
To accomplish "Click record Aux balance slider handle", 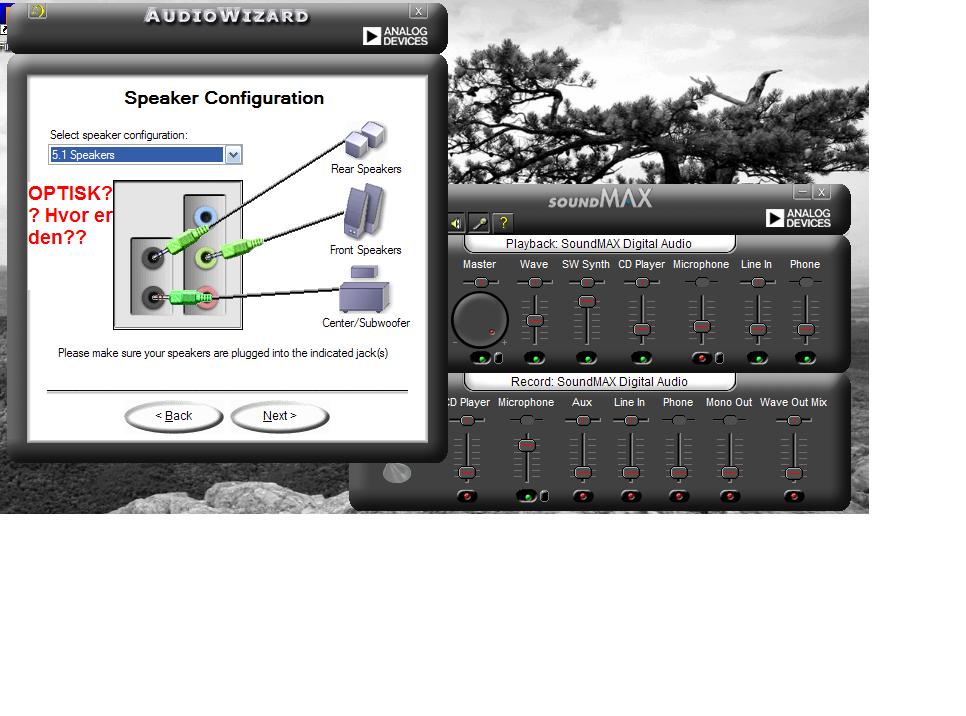I will [x=583, y=420].
